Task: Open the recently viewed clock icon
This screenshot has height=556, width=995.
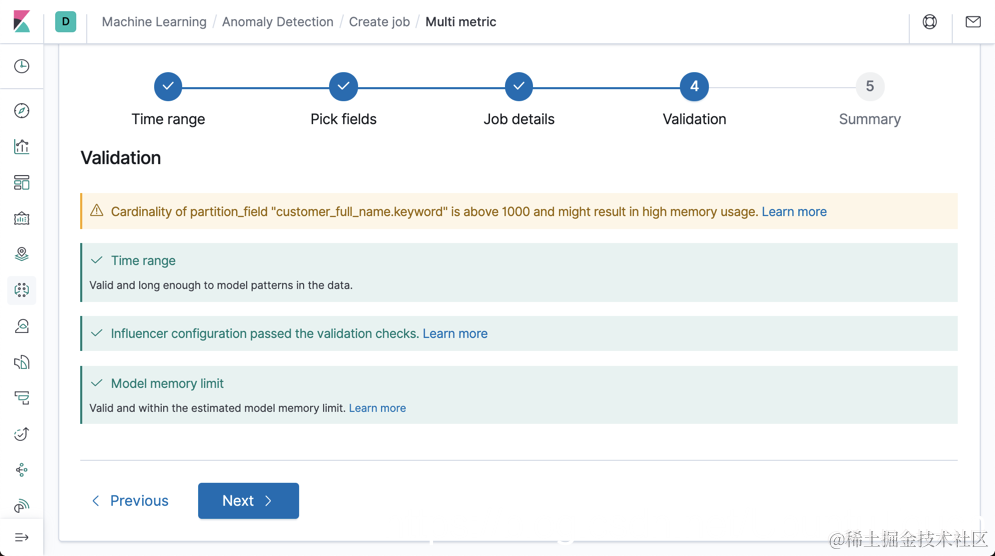Action: pos(21,66)
